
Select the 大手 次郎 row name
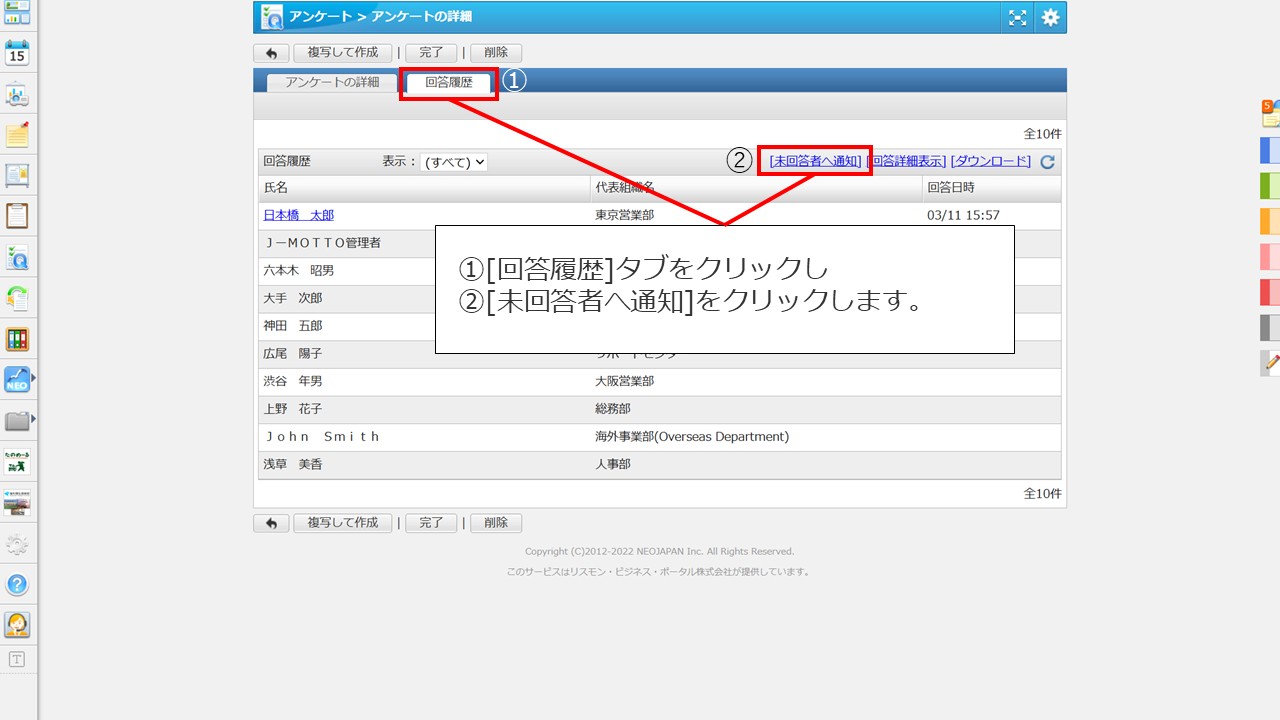(x=292, y=298)
